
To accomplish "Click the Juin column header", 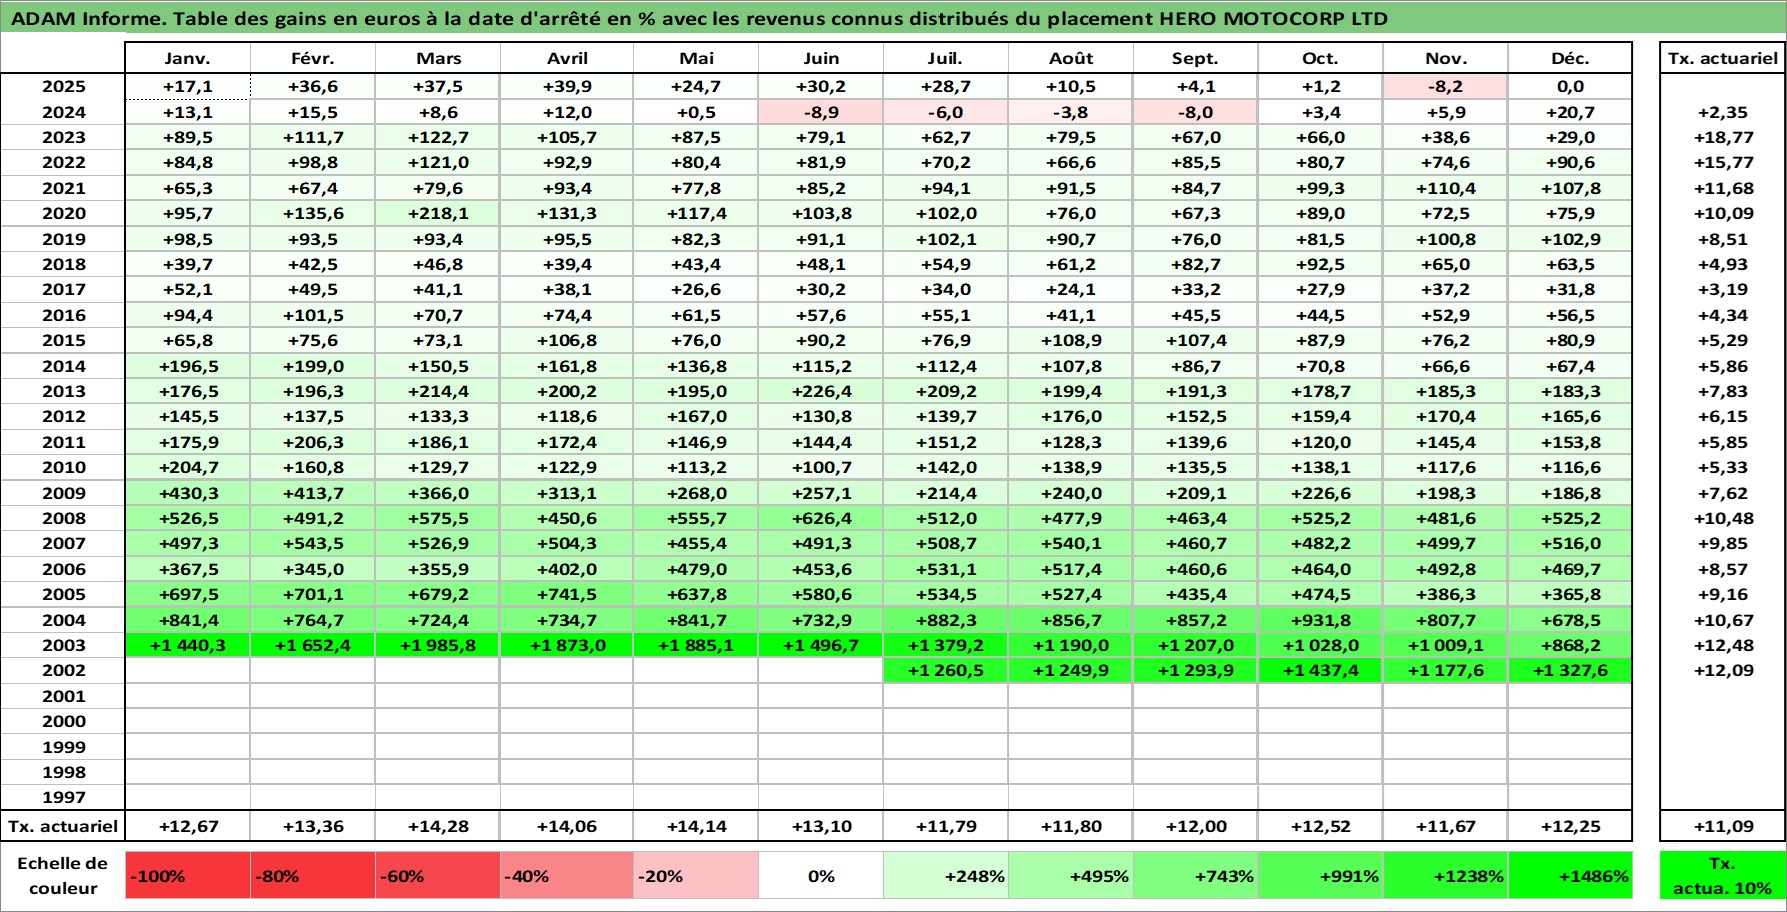I will pos(821,58).
